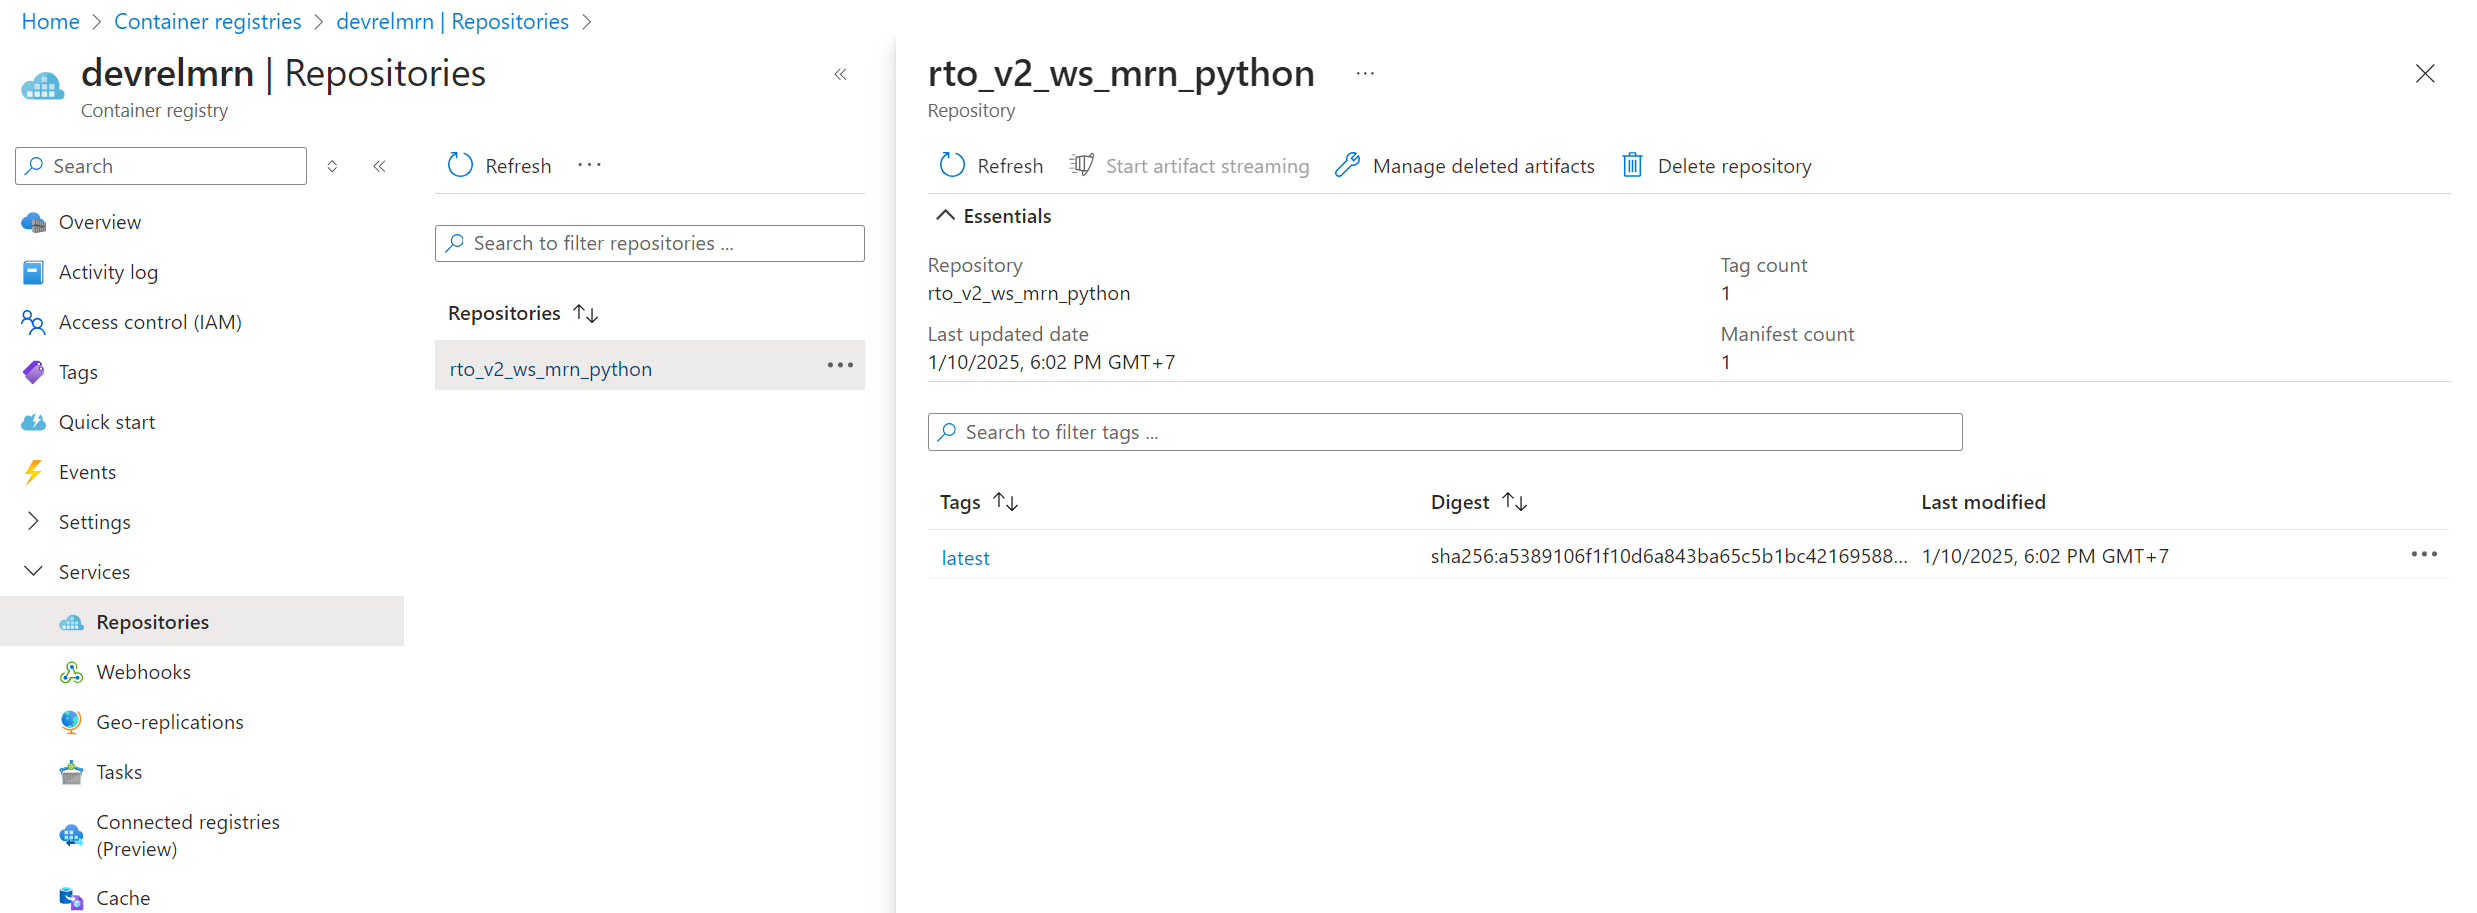
Task: Refresh the repositories list
Action: (x=500, y=165)
